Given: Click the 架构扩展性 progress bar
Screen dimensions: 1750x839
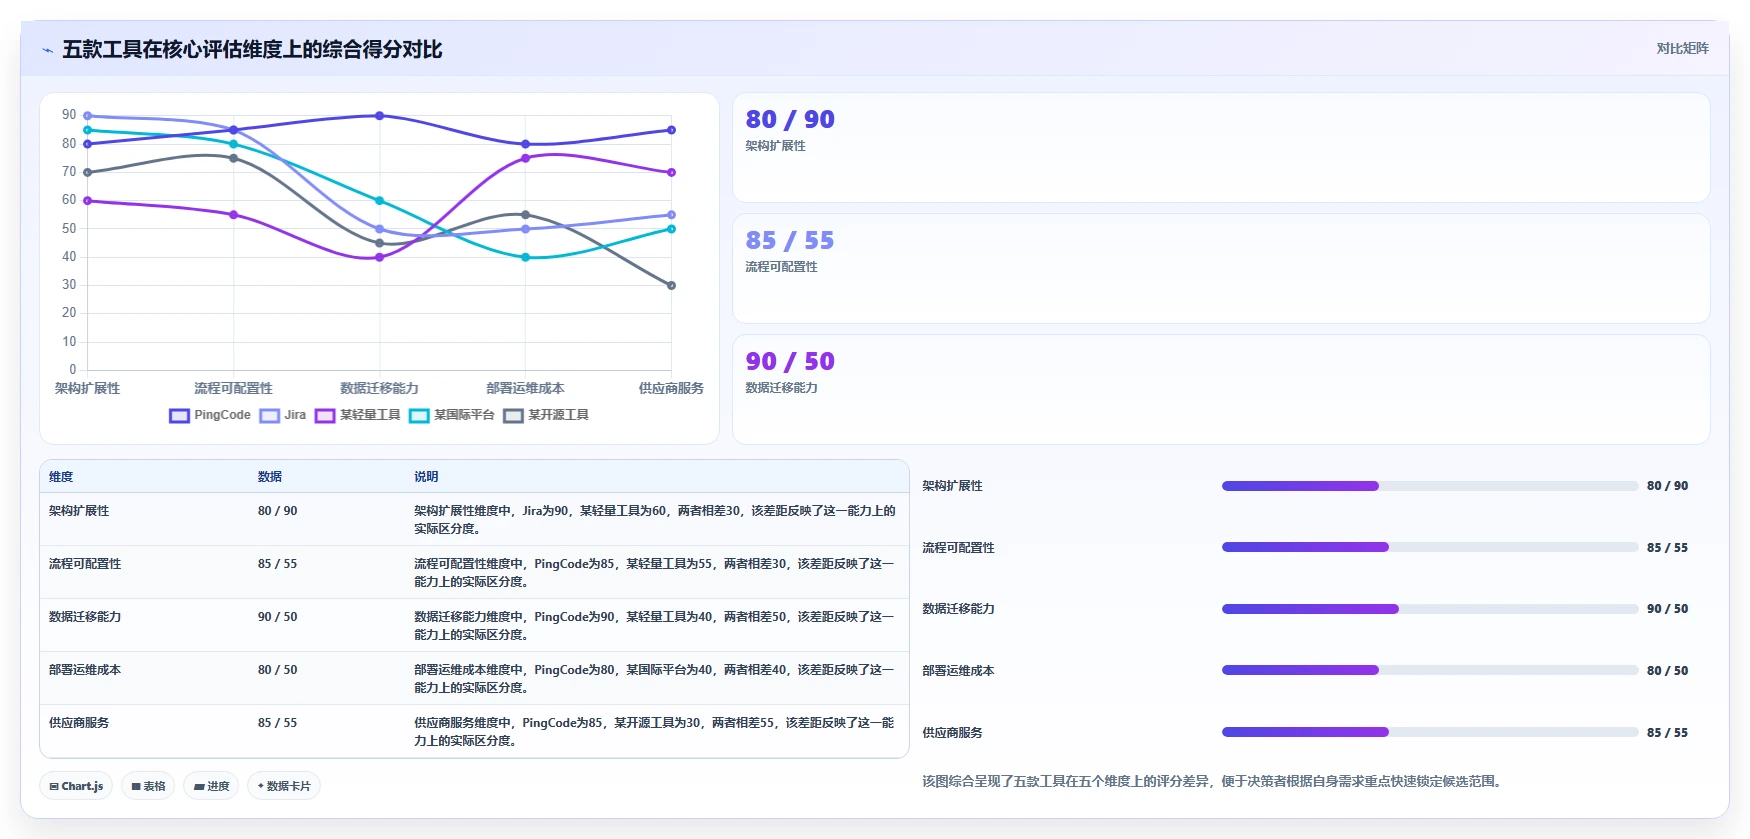Looking at the screenshot, I should pyautogui.click(x=1430, y=486).
